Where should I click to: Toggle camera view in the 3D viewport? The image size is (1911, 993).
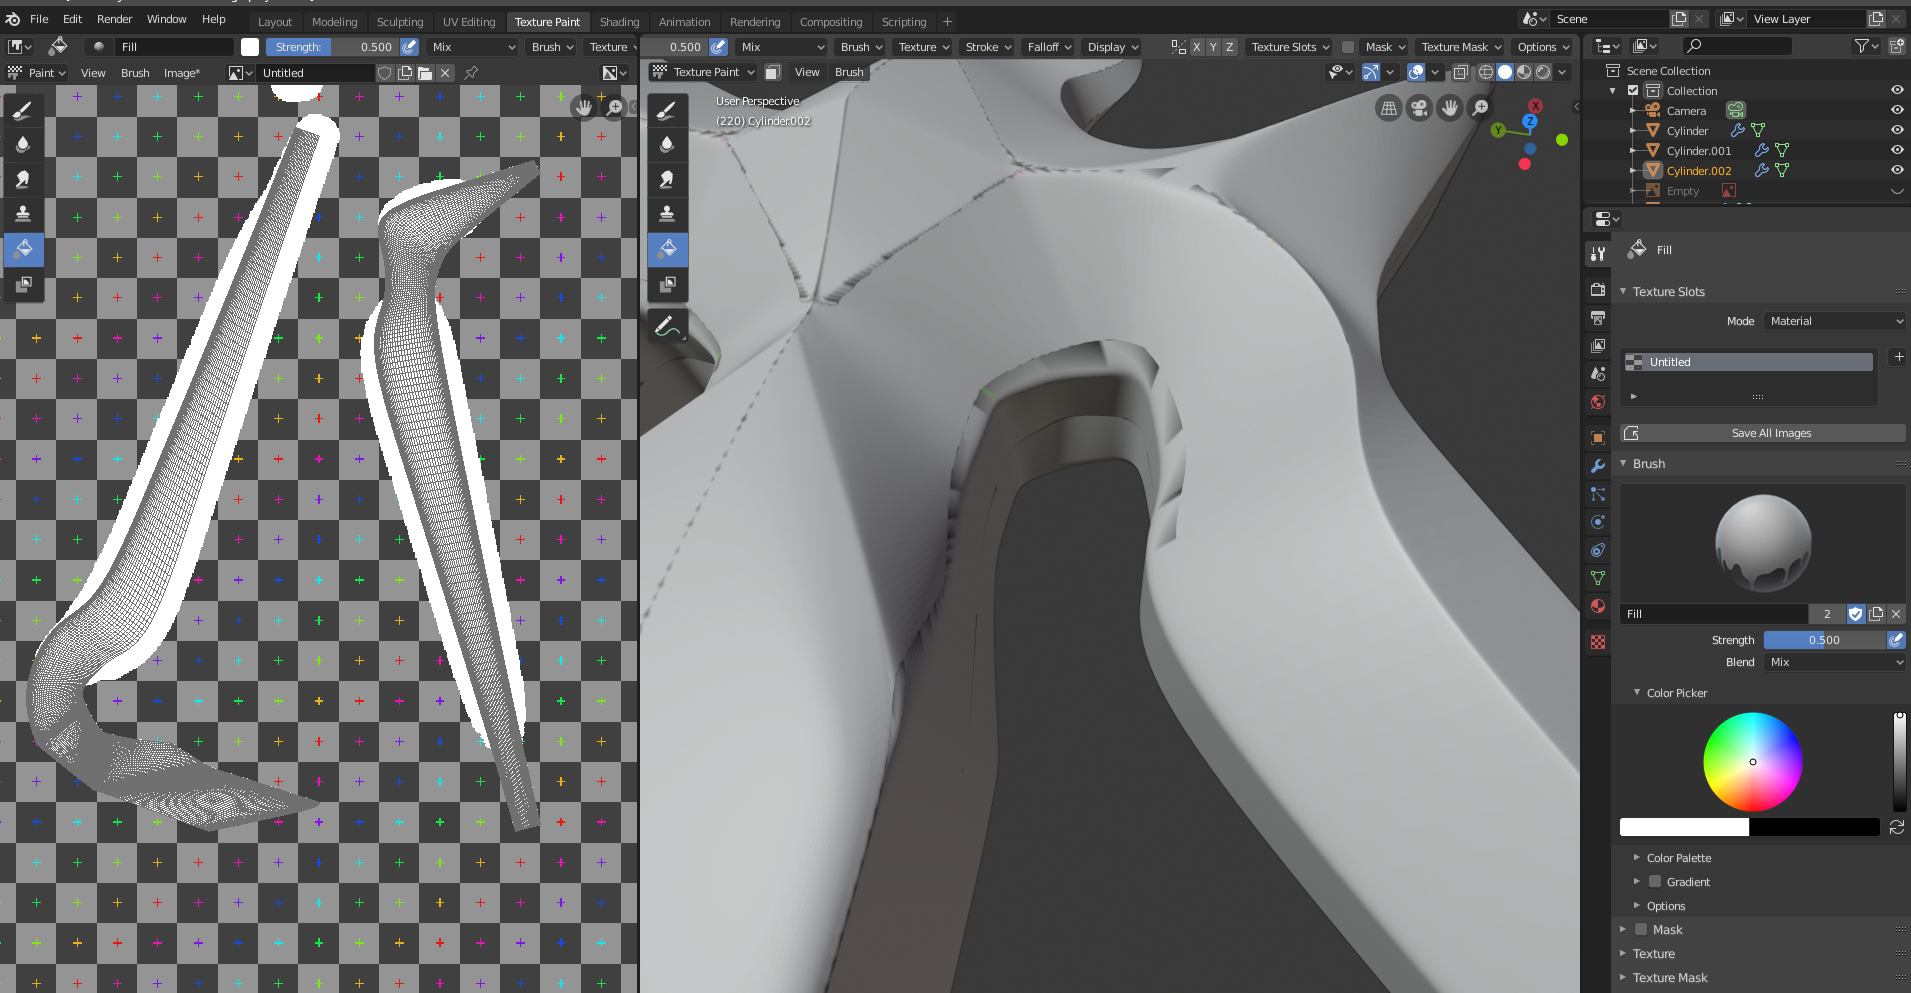pyautogui.click(x=1419, y=108)
